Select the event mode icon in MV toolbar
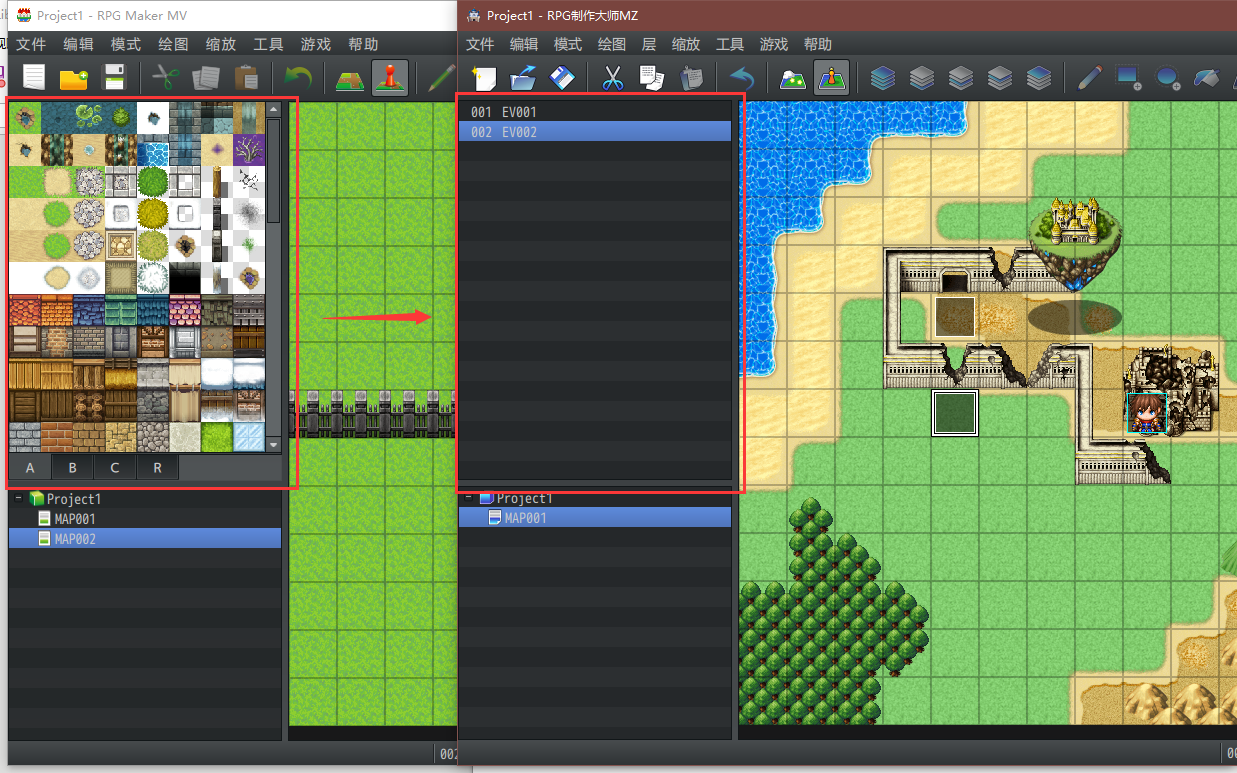Image resolution: width=1237 pixels, height=773 pixels. [x=390, y=78]
